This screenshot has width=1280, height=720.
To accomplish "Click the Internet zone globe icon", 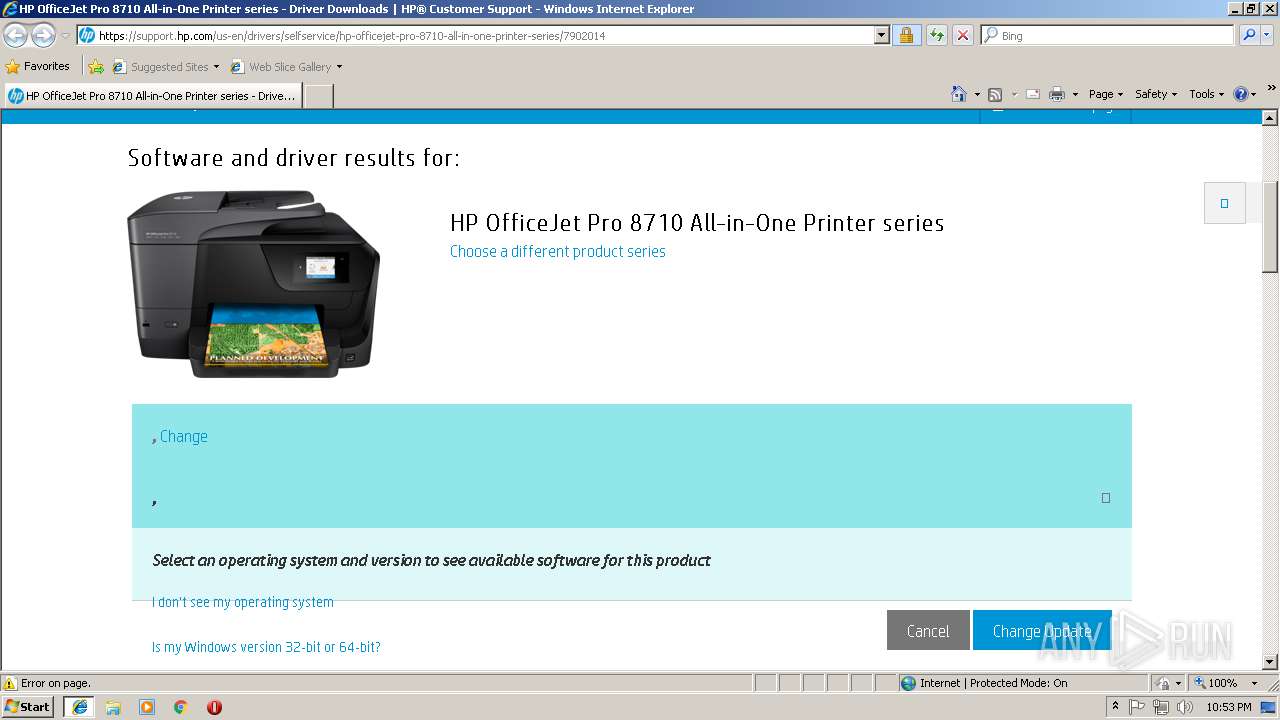I will 908,683.
